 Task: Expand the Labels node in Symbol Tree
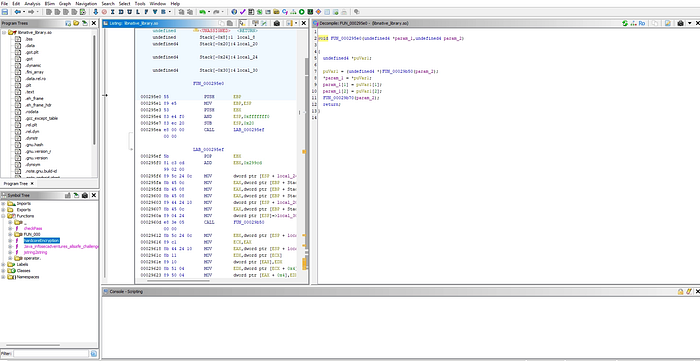coord(4,265)
